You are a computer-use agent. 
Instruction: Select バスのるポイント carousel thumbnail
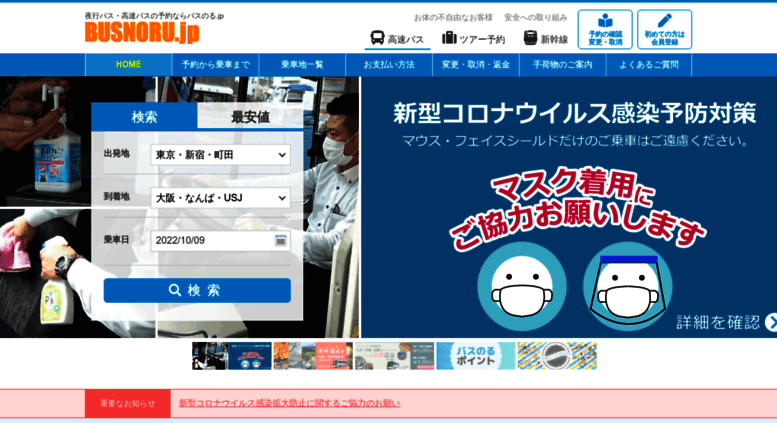476,356
